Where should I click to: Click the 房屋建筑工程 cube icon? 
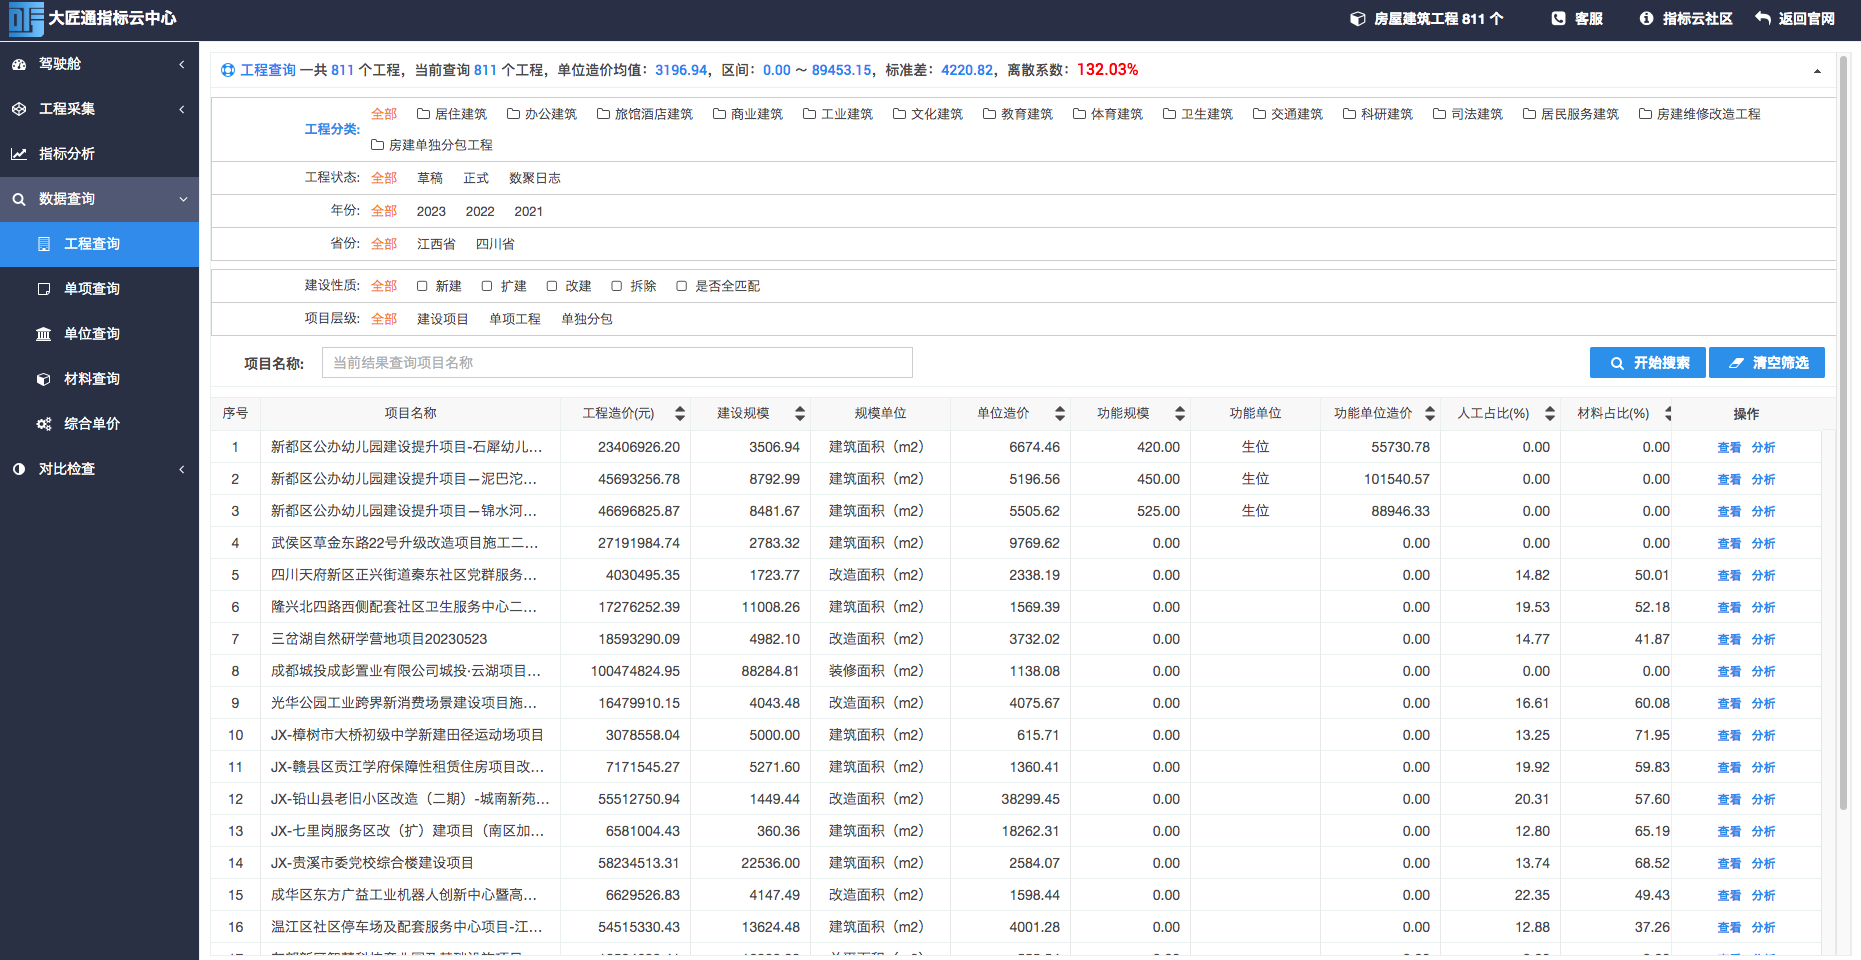coord(1357,19)
